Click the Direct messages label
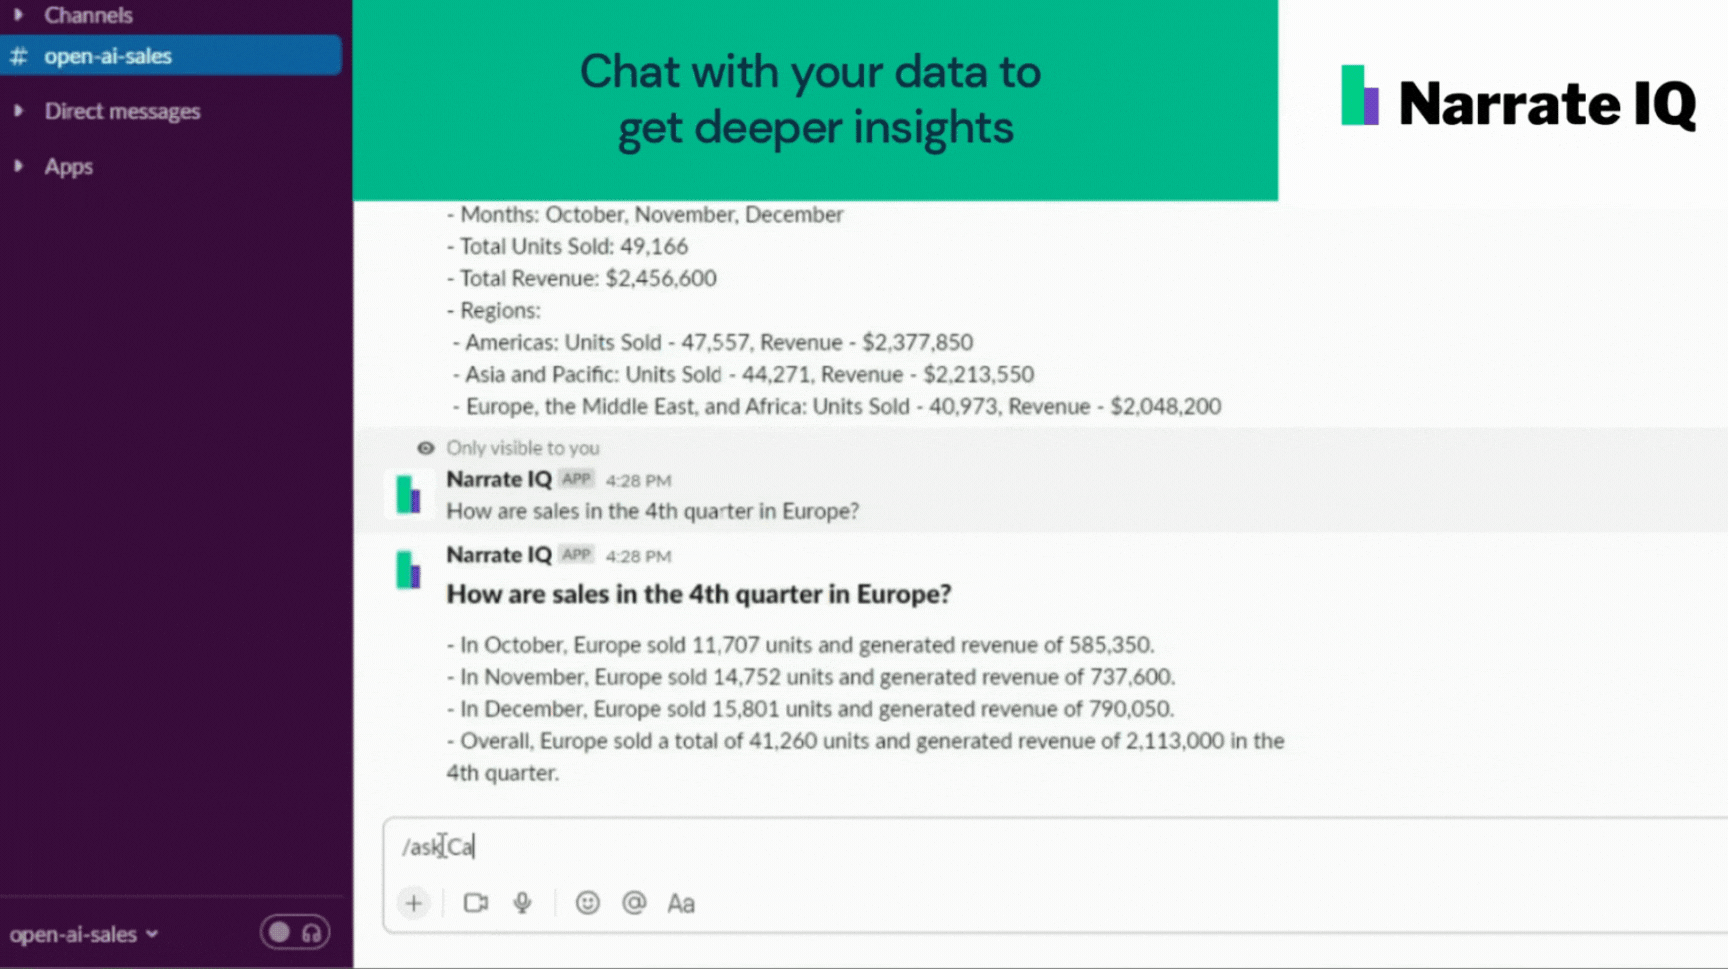1728x969 pixels. click(122, 111)
